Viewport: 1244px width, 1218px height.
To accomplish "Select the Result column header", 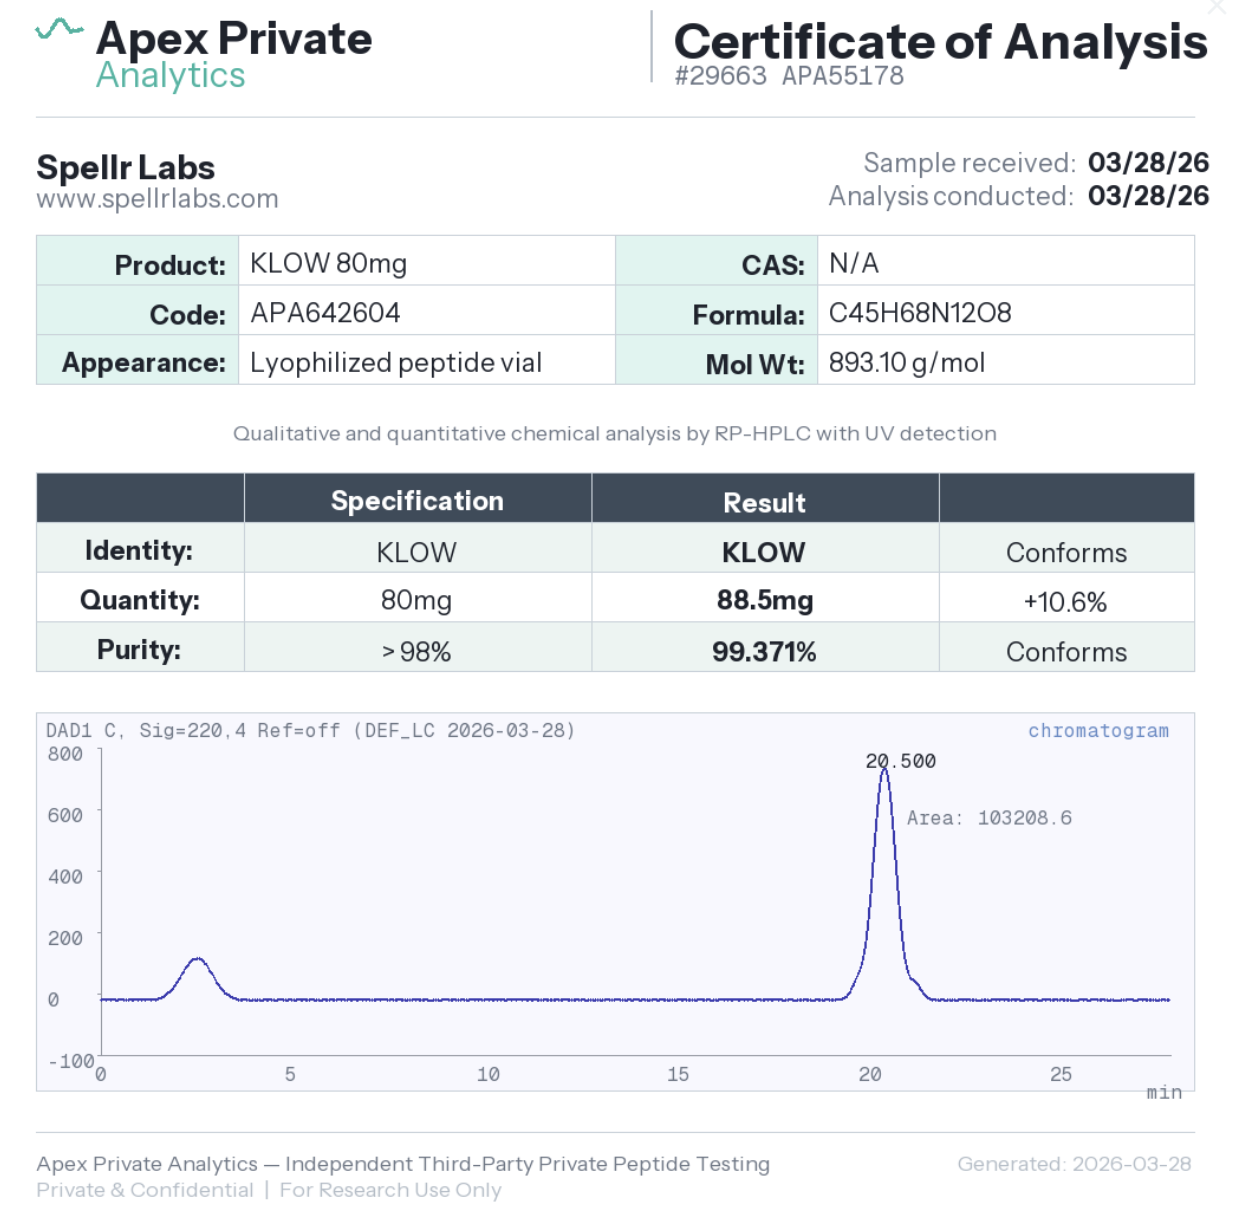I will click(x=764, y=502).
